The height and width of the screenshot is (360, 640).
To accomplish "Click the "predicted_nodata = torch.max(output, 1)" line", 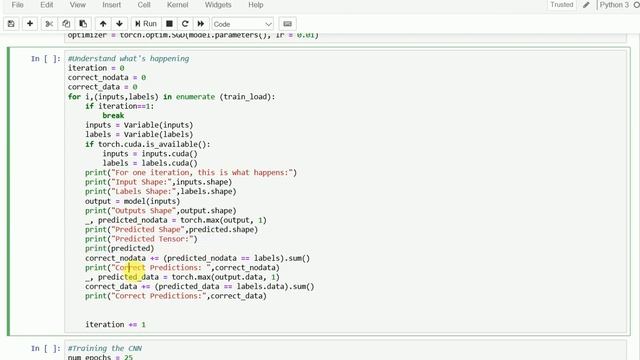I will pos(176,220).
